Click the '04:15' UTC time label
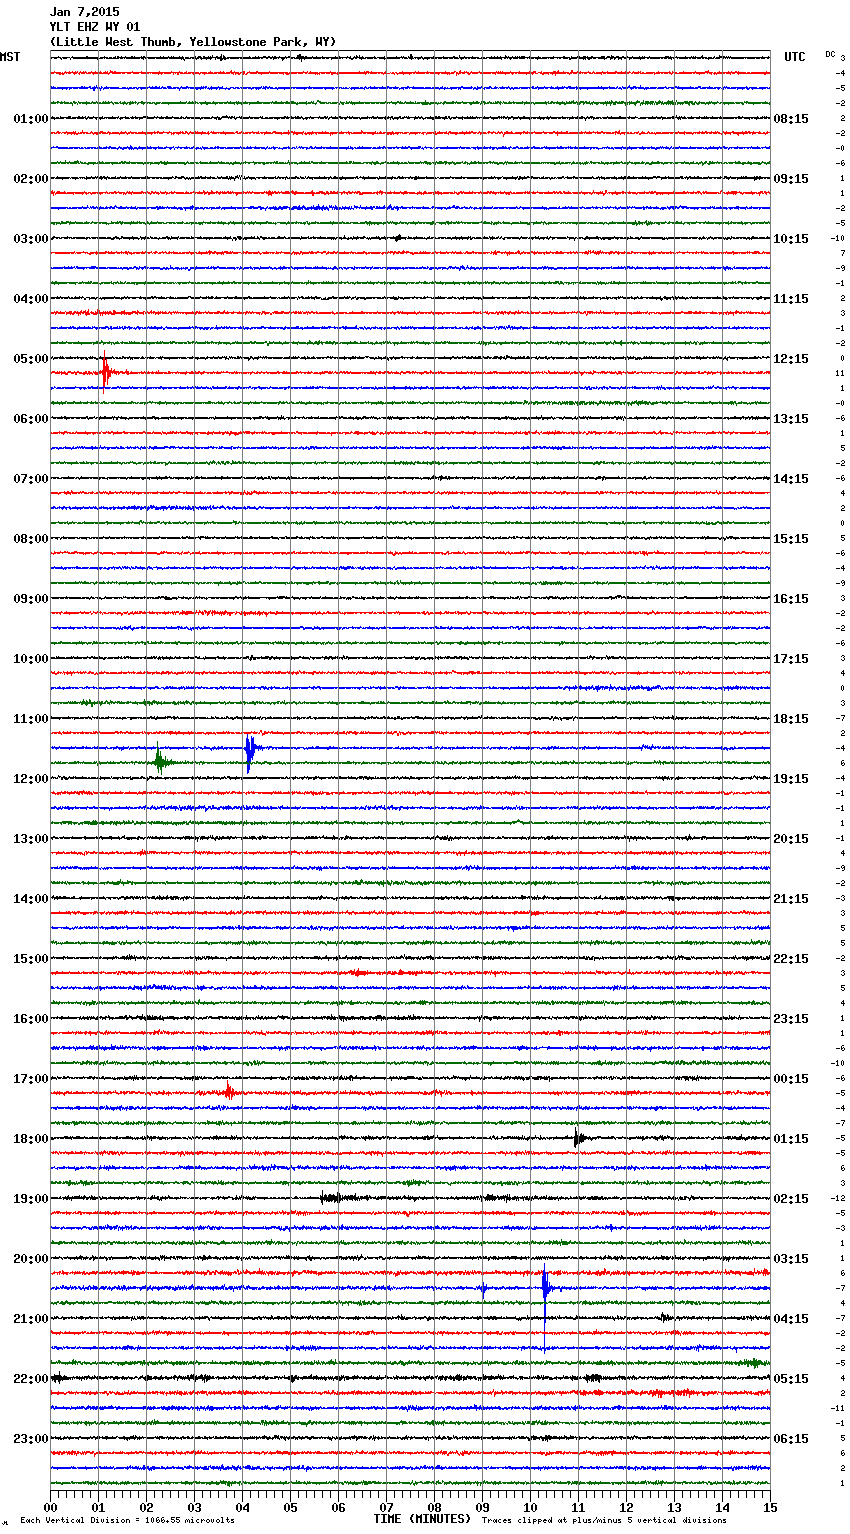 [791, 1319]
